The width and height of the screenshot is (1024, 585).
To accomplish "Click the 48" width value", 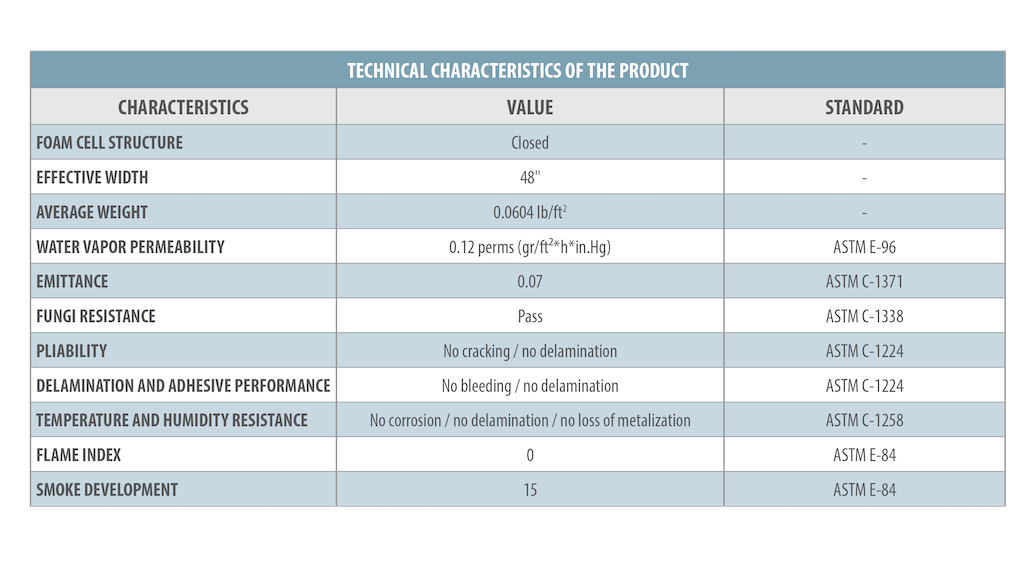I will tap(530, 178).
